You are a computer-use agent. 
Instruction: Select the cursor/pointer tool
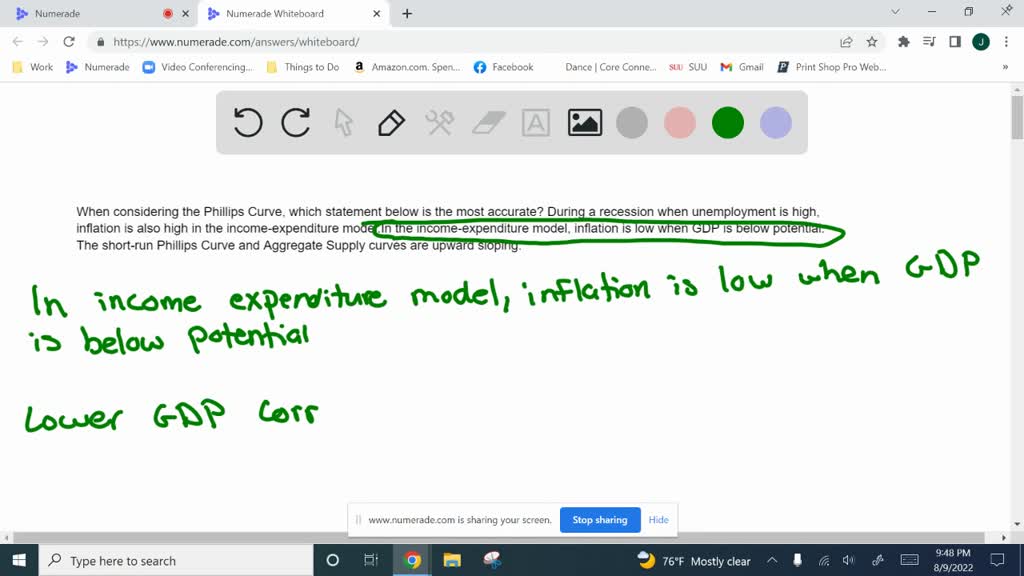(343, 122)
